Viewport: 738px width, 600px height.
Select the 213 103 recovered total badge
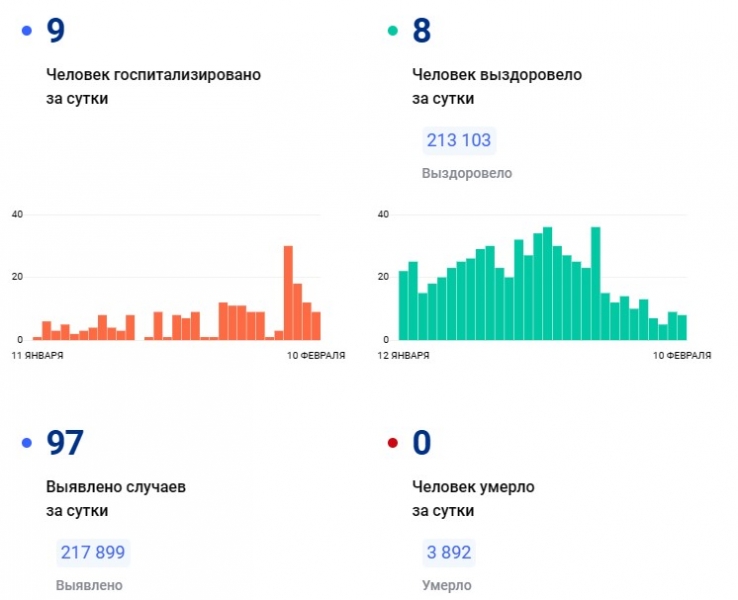click(x=459, y=140)
